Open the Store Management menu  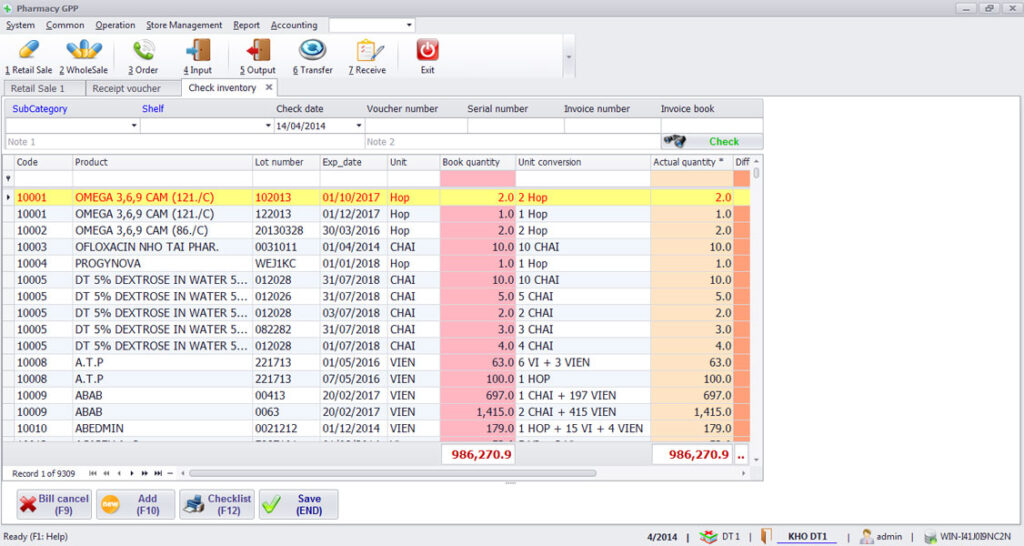[184, 25]
